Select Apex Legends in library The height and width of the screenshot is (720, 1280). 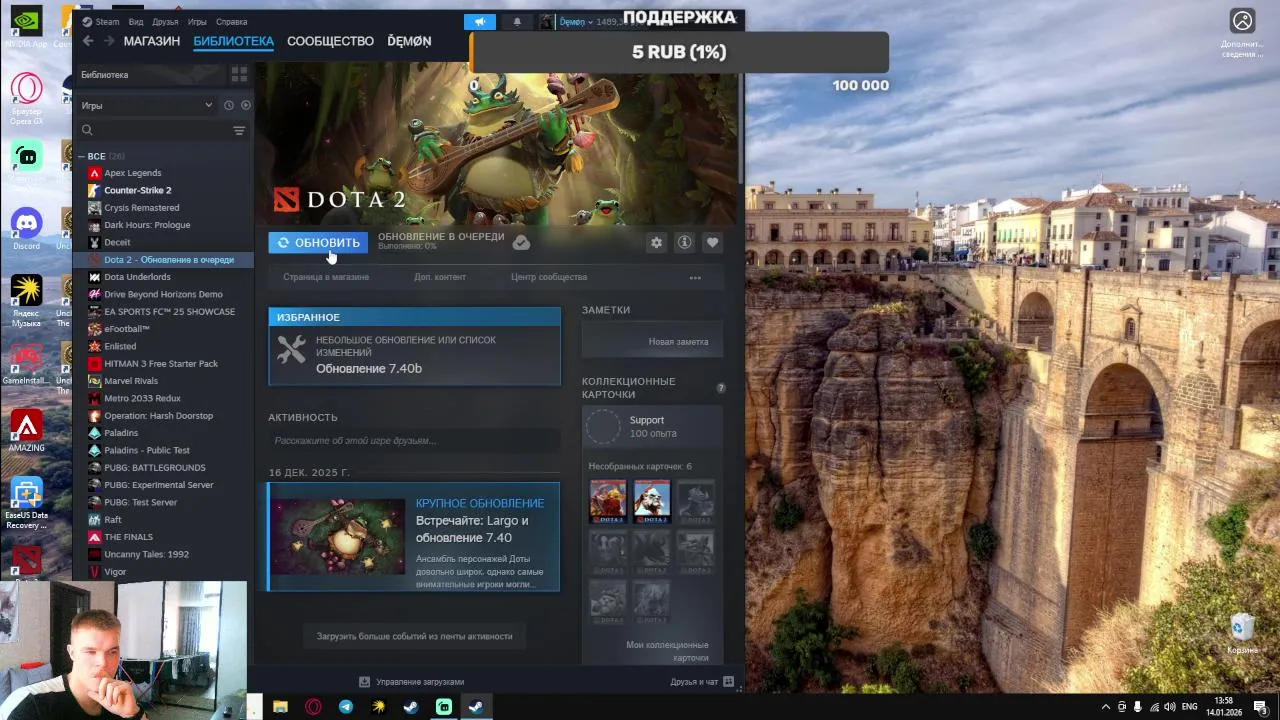click(x=133, y=173)
